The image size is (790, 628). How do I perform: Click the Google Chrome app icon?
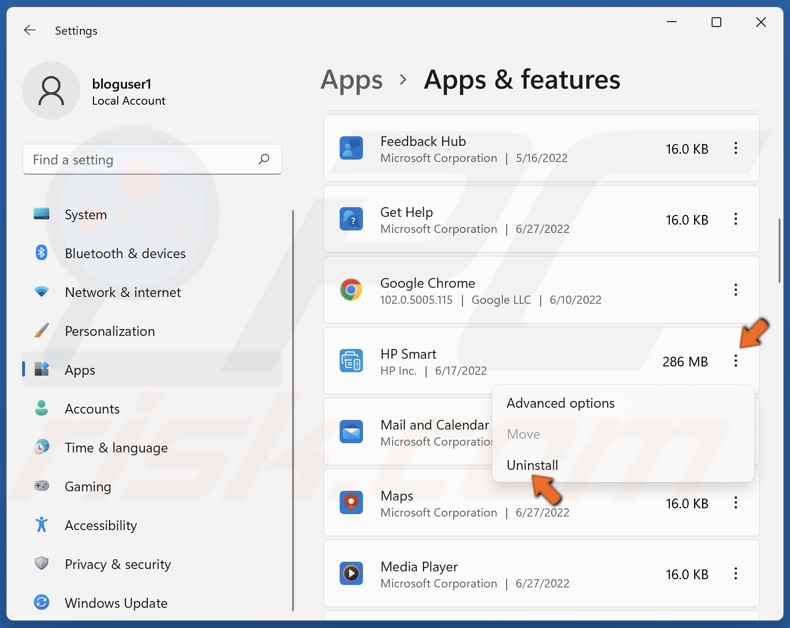click(351, 290)
